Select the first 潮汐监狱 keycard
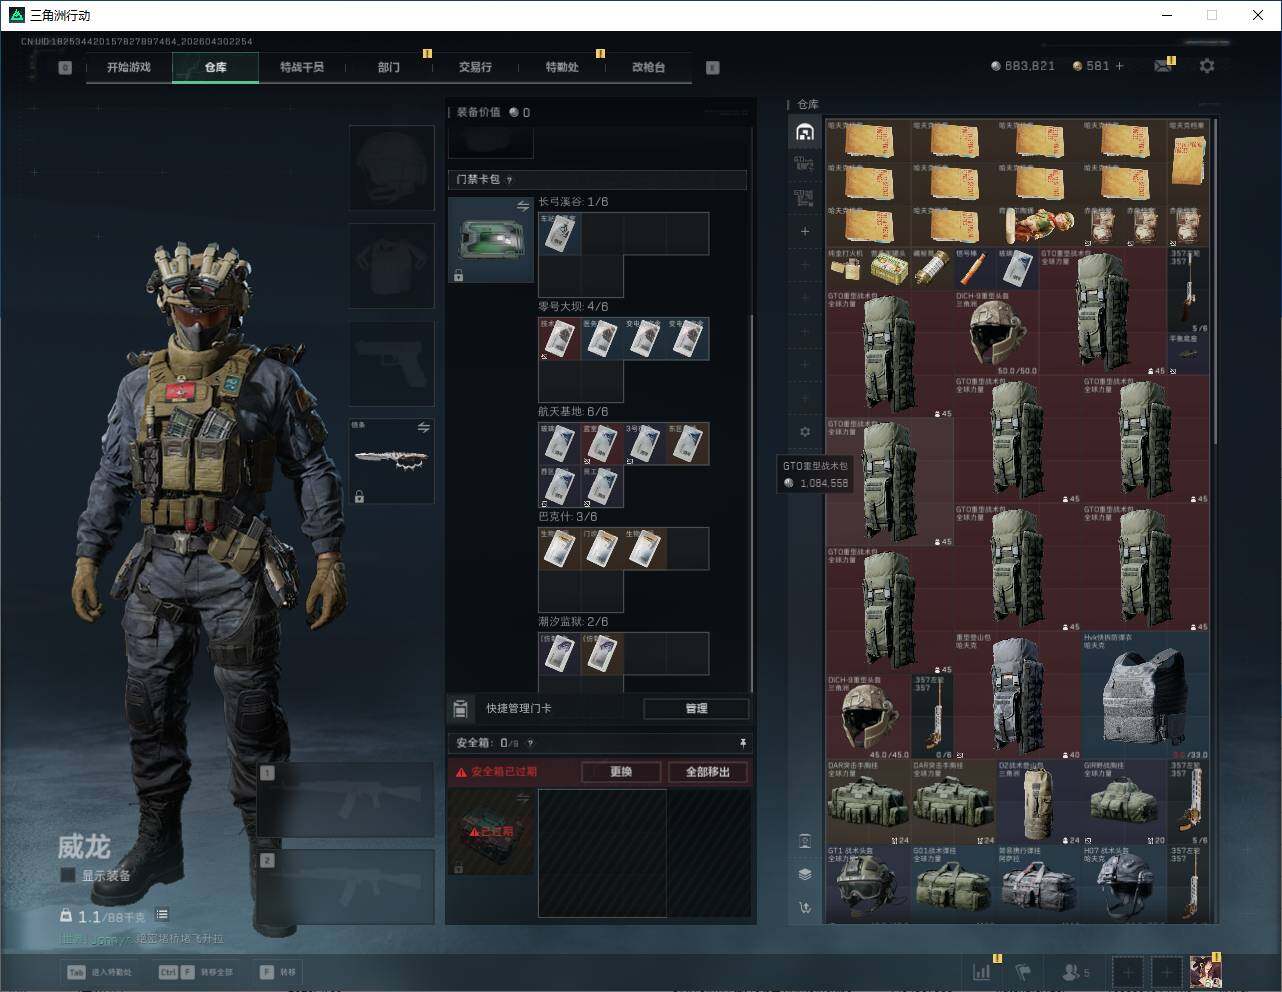Viewport: 1282px width, 992px height. tap(560, 654)
